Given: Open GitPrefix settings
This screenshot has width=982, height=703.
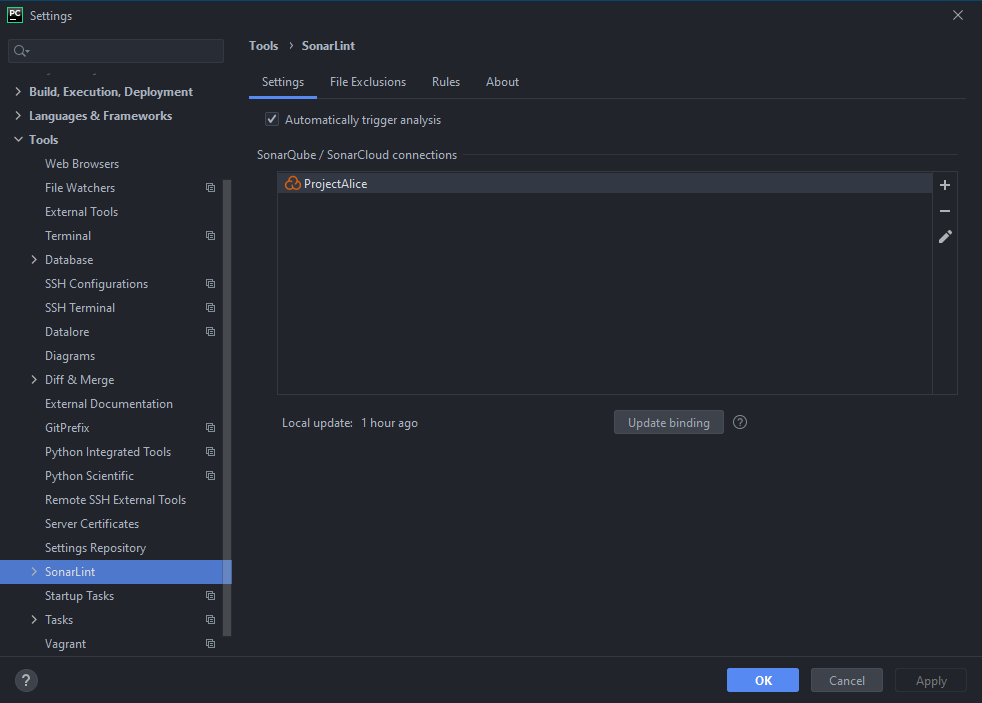Looking at the screenshot, I should [x=67, y=428].
